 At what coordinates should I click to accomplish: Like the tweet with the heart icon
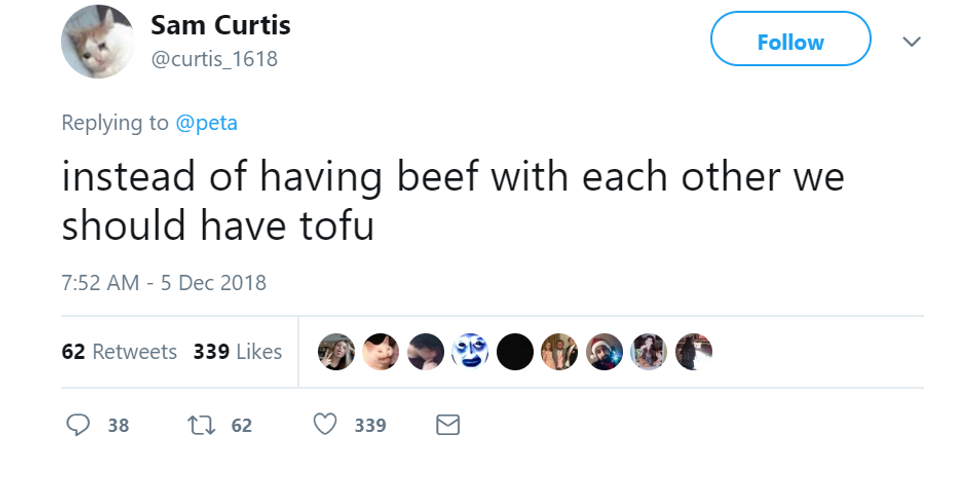tap(325, 425)
